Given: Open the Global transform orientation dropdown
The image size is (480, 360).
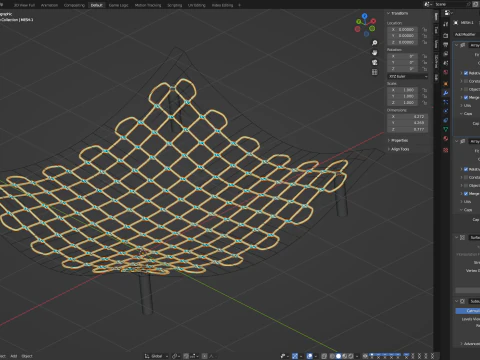Looking at the screenshot, I should tap(156, 356).
